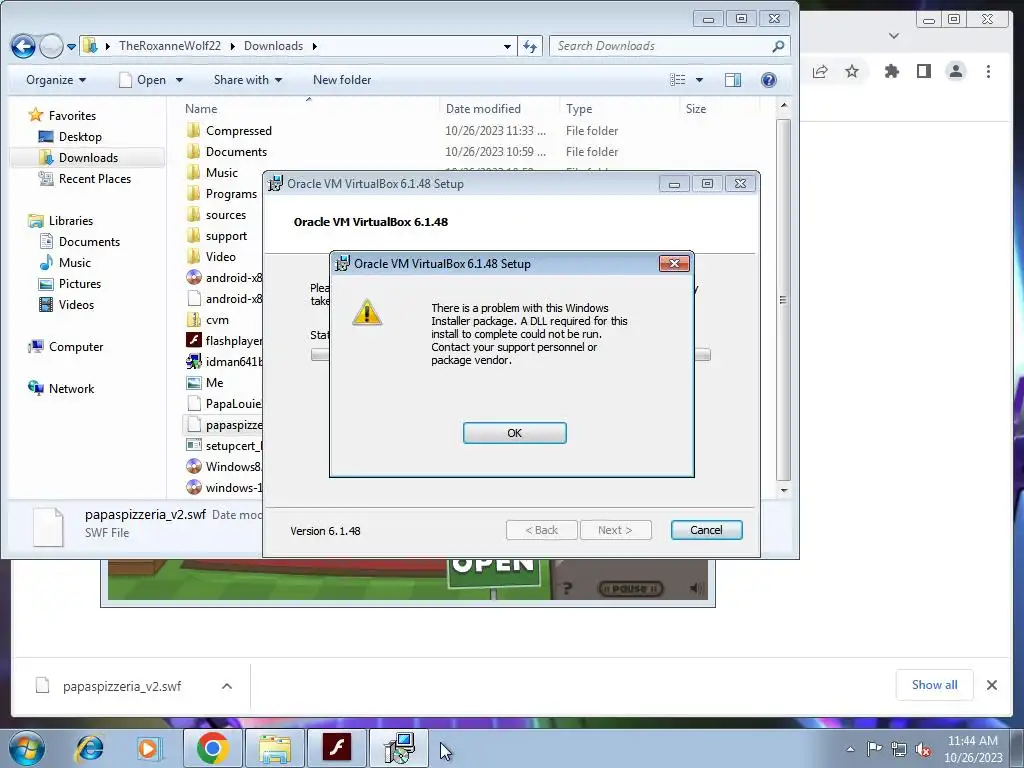Click the Chrome share page icon
The image size is (1024, 768).
click(x=820, y=71)
